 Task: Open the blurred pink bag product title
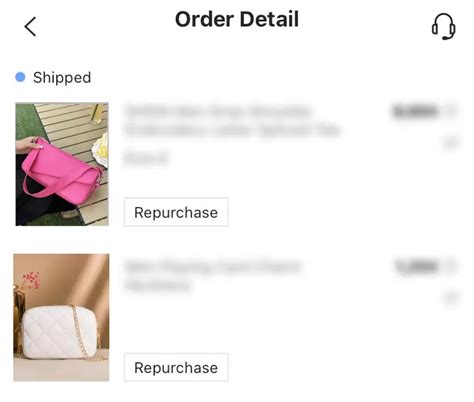pos(232,120)
